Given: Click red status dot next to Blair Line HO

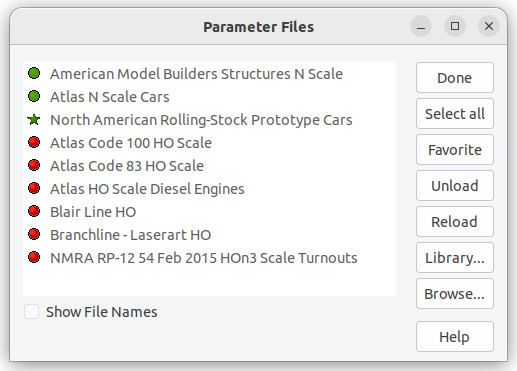Looking at the screenshot, I should (x=34, y=211).
